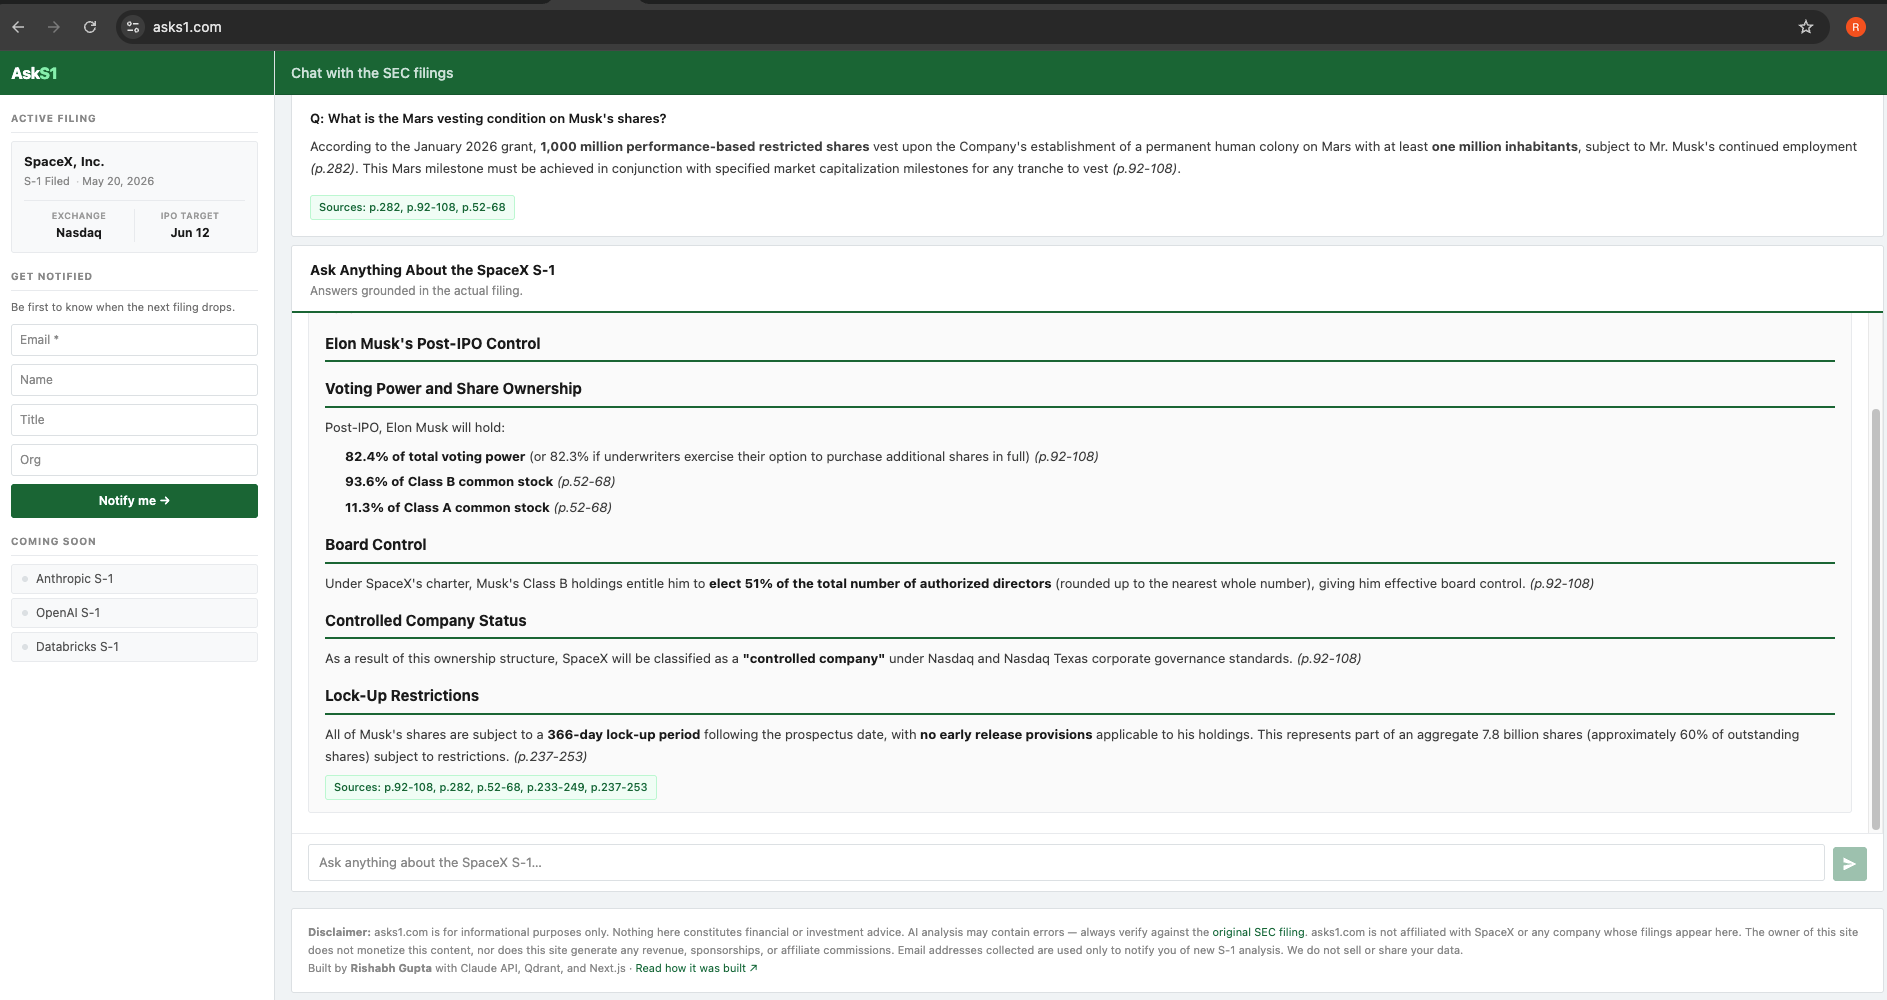Click the Rishabh Gupta author name

click(x=391, y=968)
